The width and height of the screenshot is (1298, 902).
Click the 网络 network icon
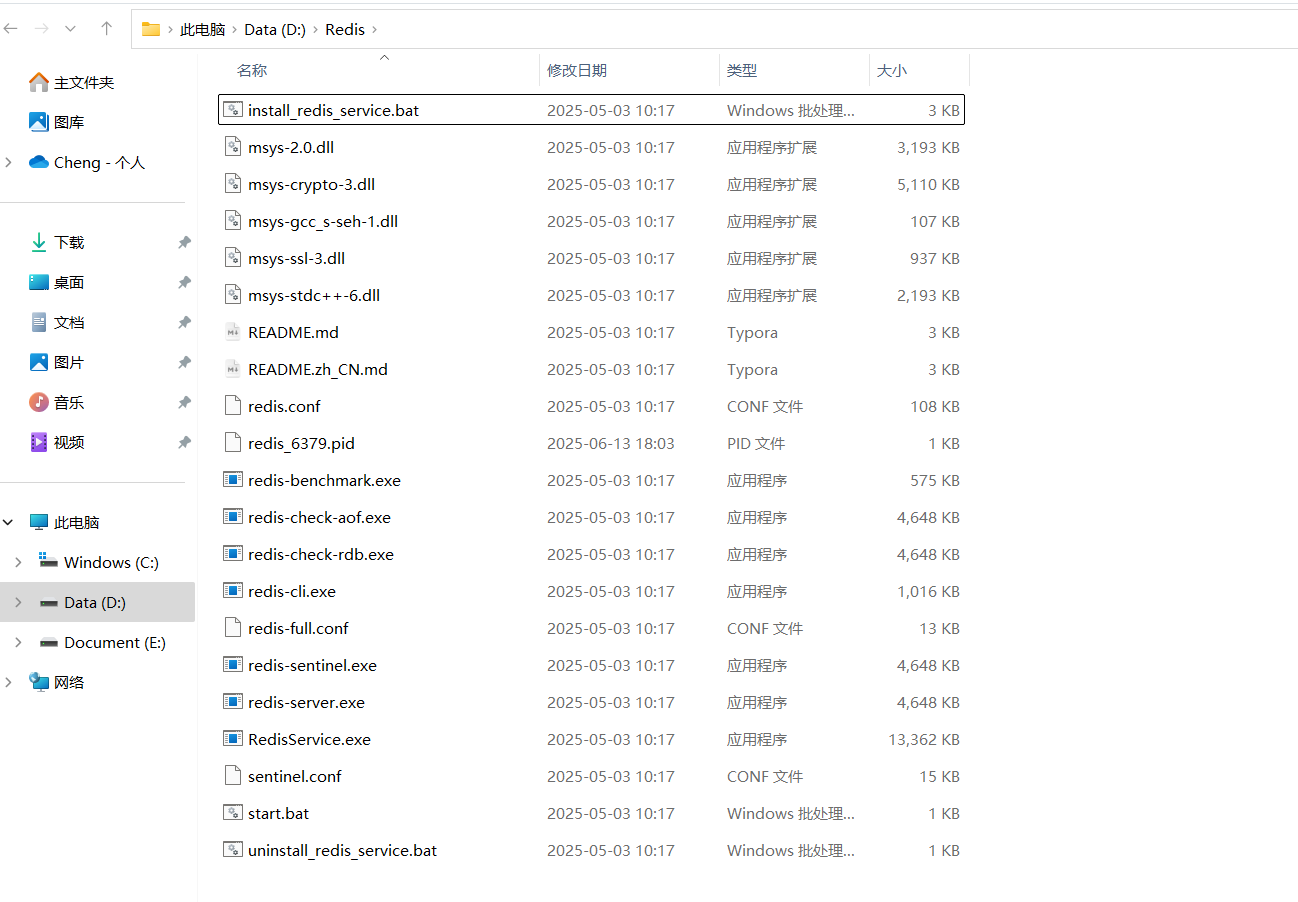[x=39, y=682]
